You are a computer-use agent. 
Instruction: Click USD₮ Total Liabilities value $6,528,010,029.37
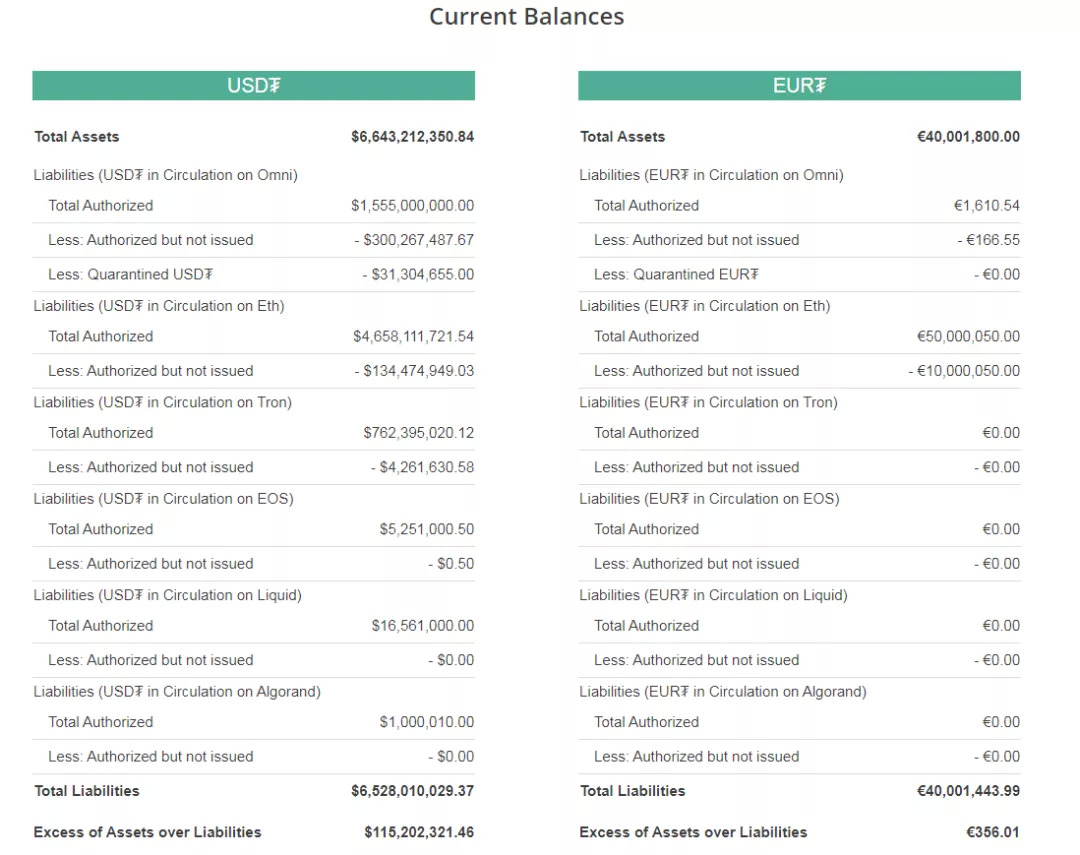(412, 791)
